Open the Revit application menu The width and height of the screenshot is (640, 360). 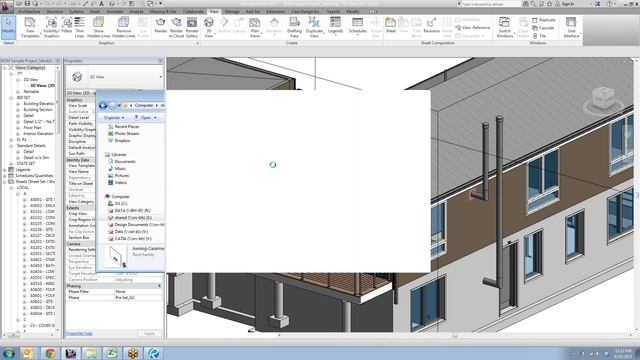(x=7, y=6)
